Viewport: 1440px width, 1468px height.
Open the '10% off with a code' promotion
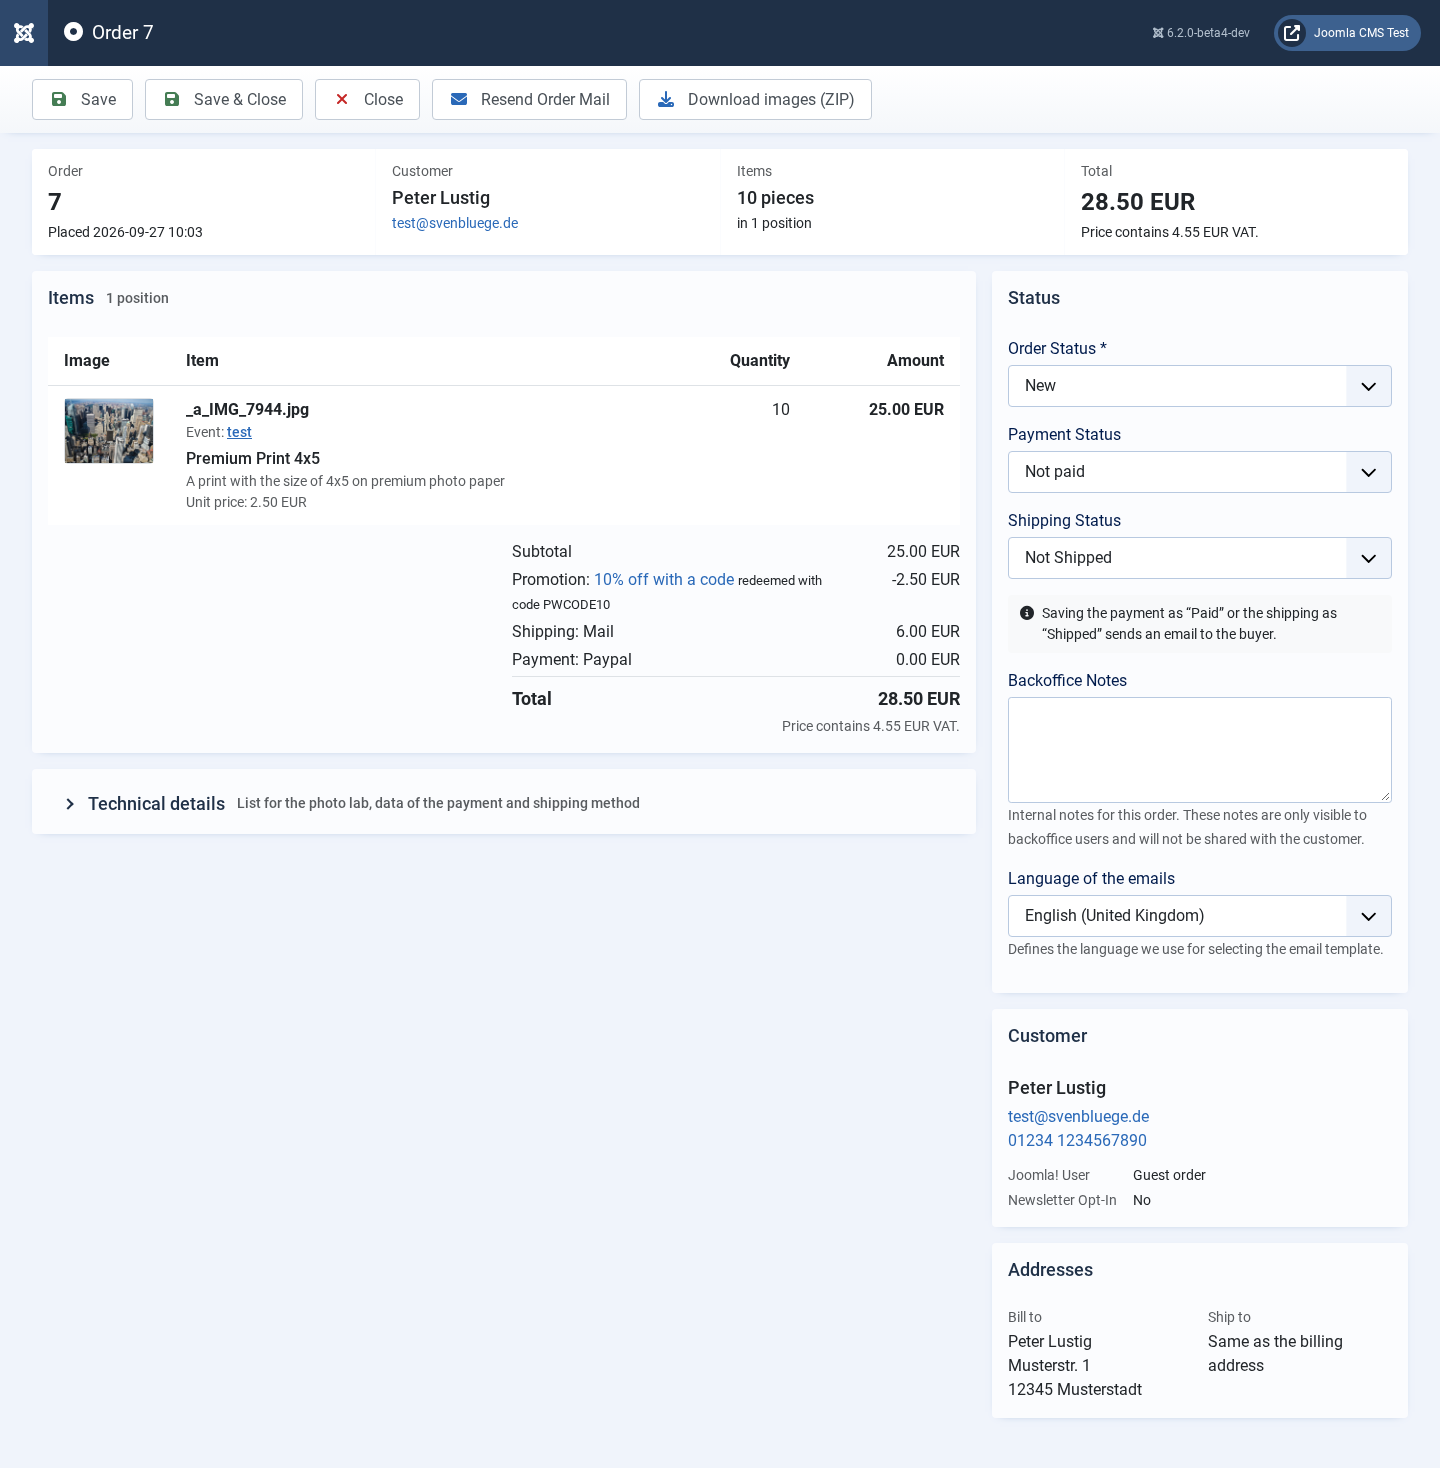pyautogui.click(x=664, y=580)
